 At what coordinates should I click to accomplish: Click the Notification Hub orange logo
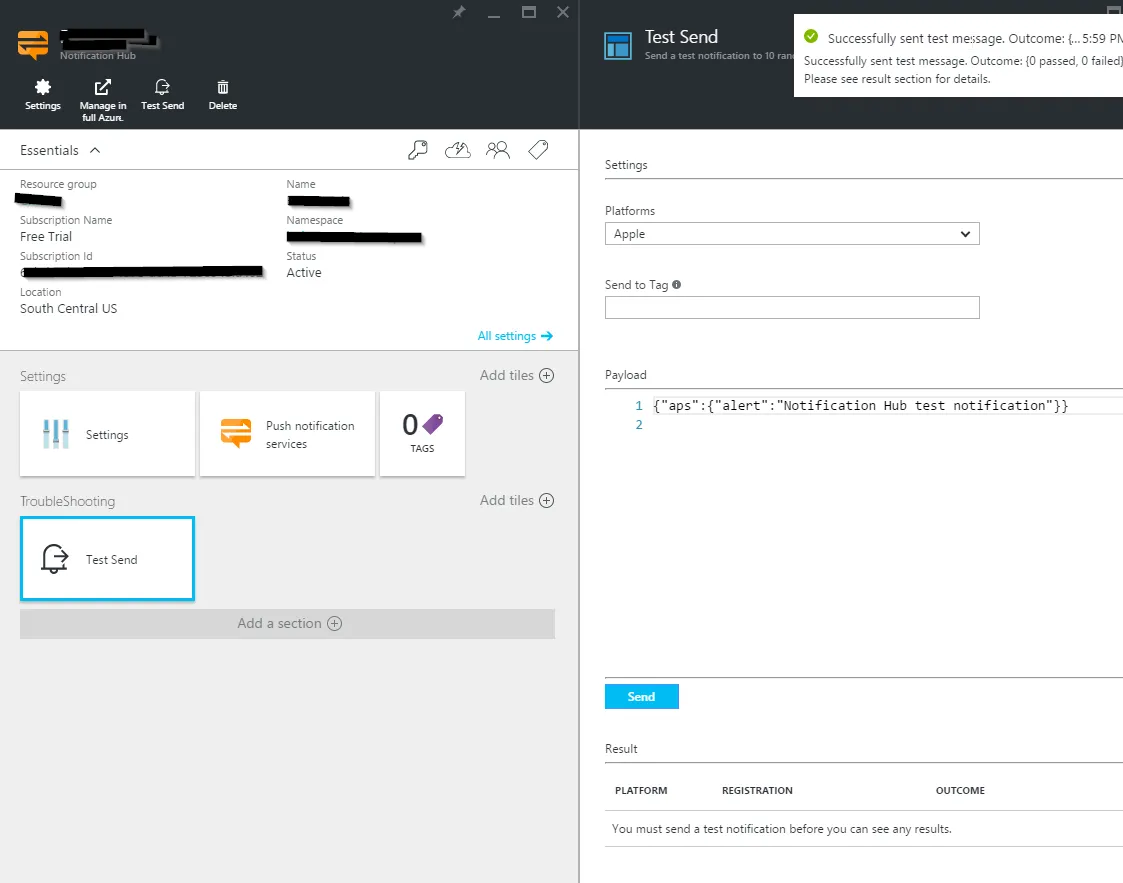point(33,44)
